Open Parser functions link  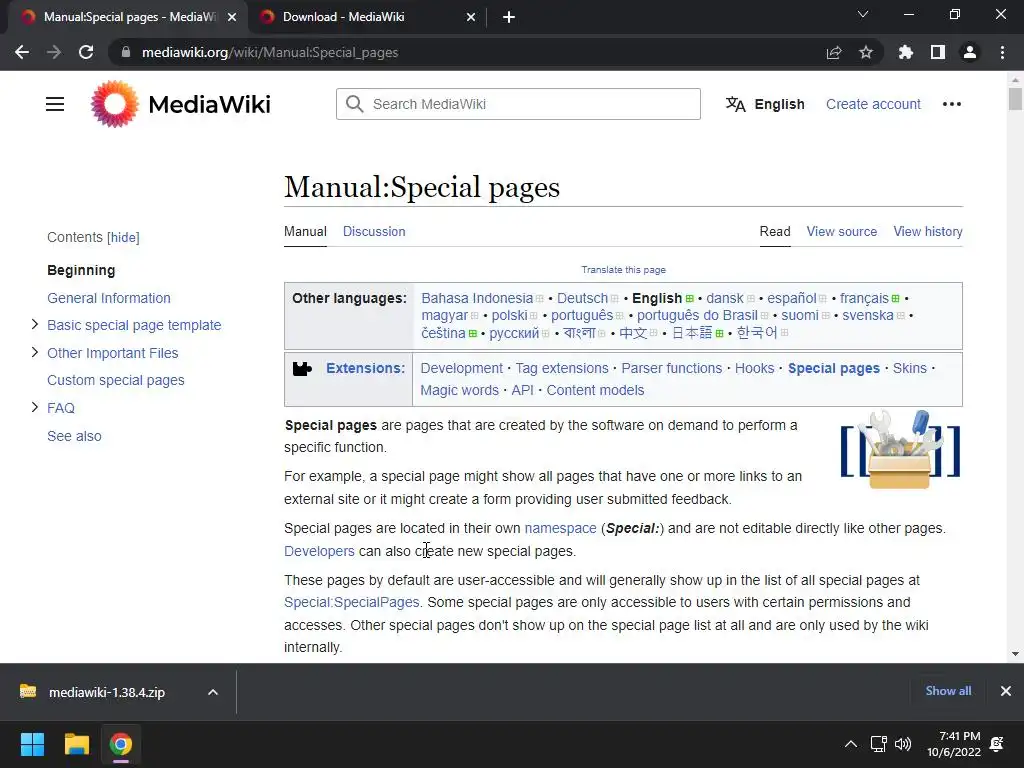tap(671, 368)
